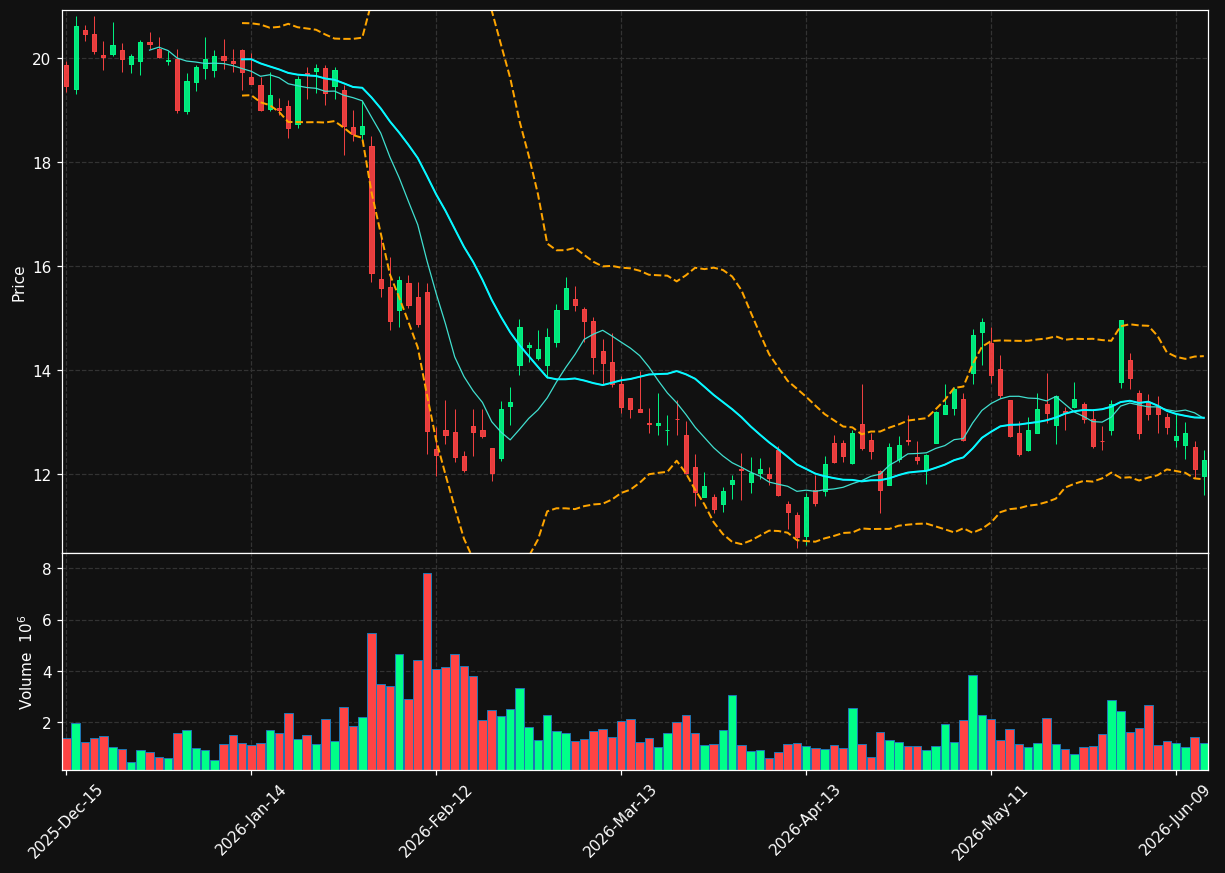Viewport: 1225px width, 873px height.
Task: Click volume axis value 8
Action: pos(46,569)
